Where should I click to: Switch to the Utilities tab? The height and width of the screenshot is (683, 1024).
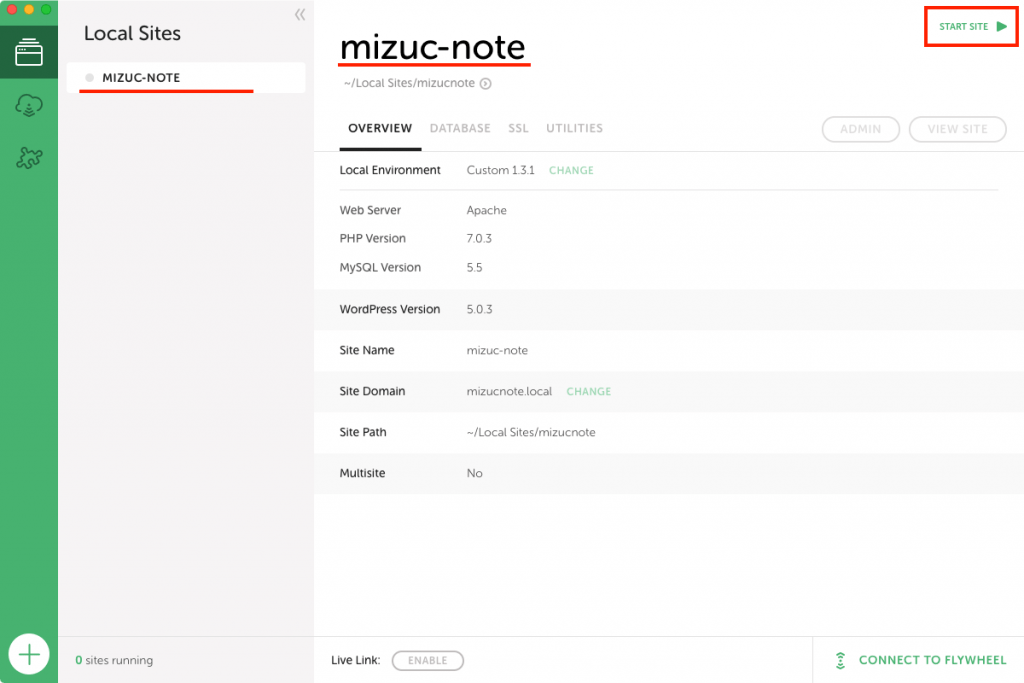[574, 128]
